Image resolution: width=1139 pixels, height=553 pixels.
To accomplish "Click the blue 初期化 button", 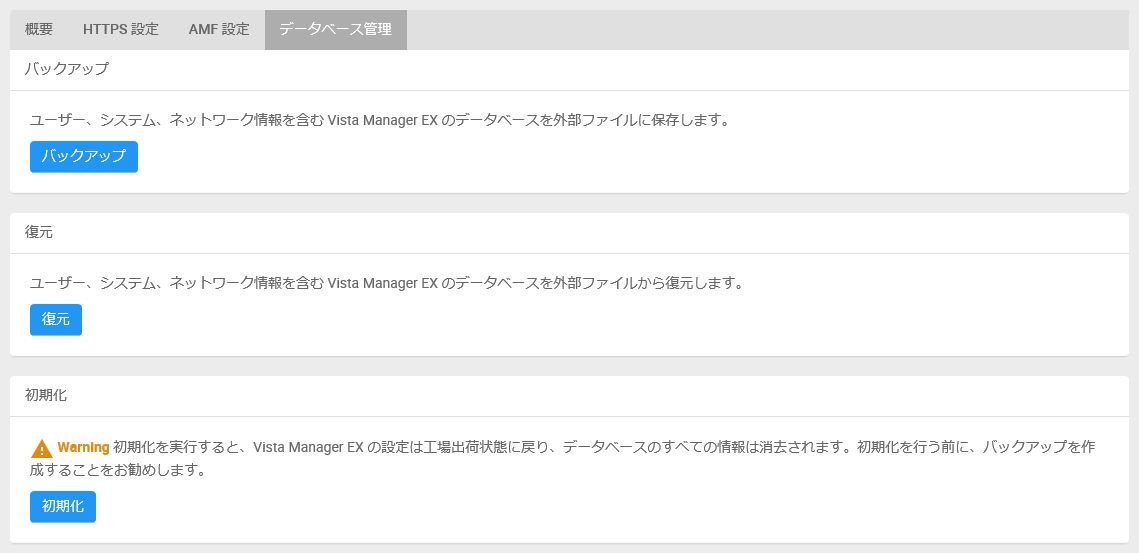I will [62, 506].
